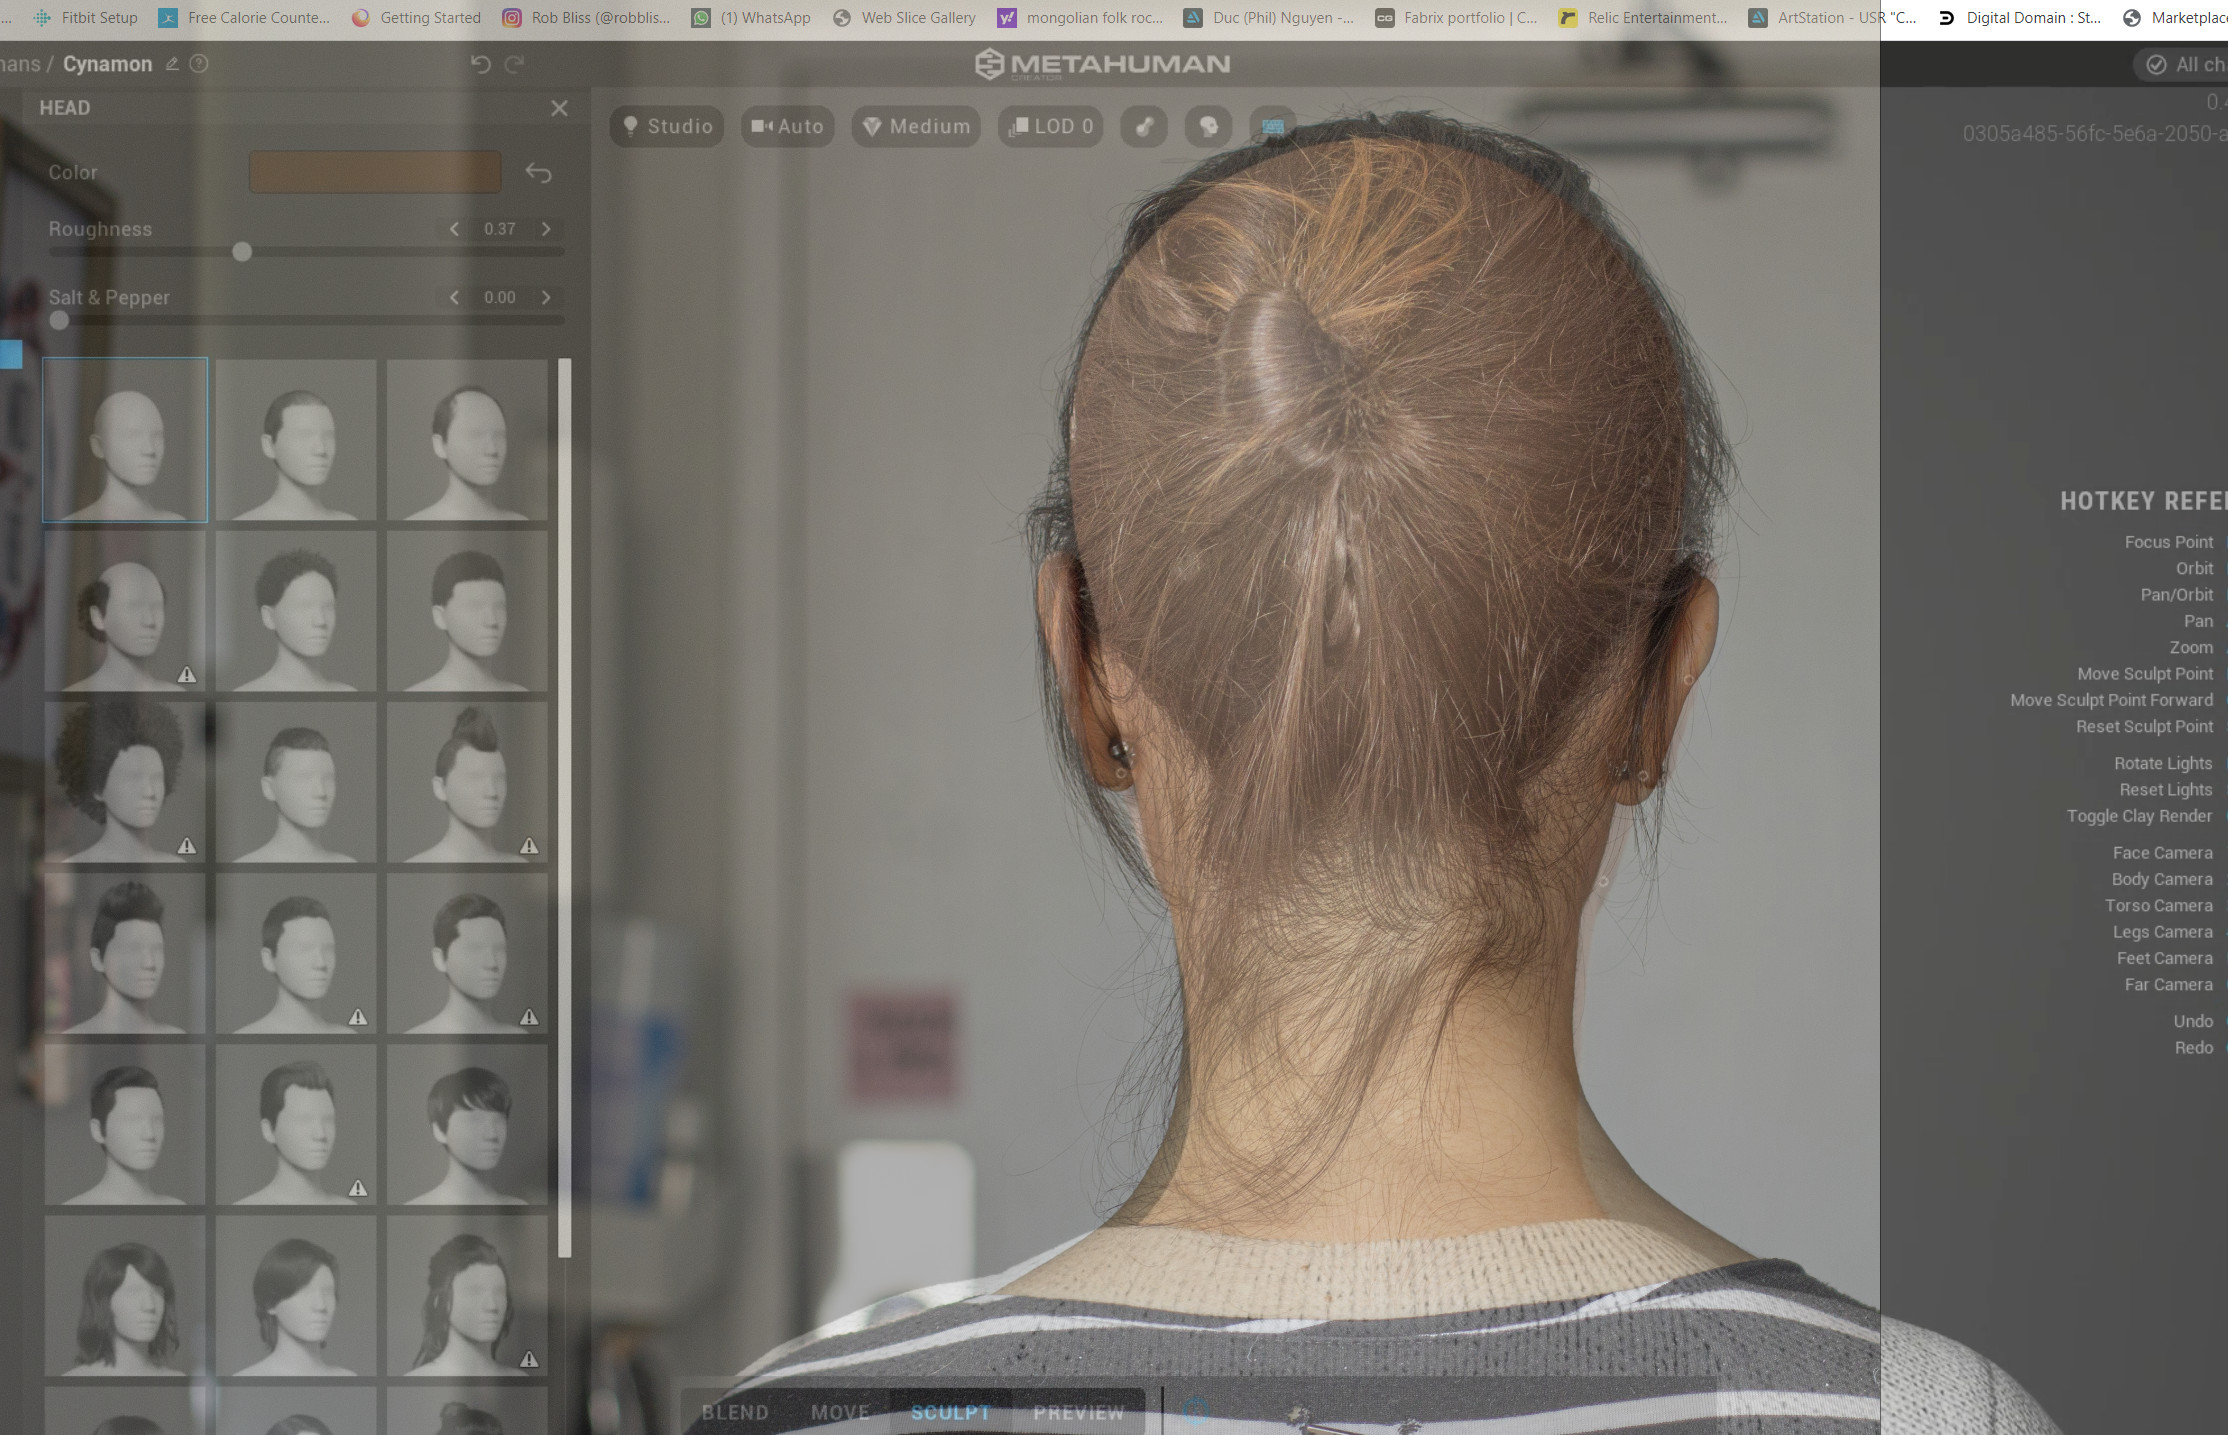The image size is (2228, 1435).
Task: Close the HEAD panel
Action: tap(559, 108)
